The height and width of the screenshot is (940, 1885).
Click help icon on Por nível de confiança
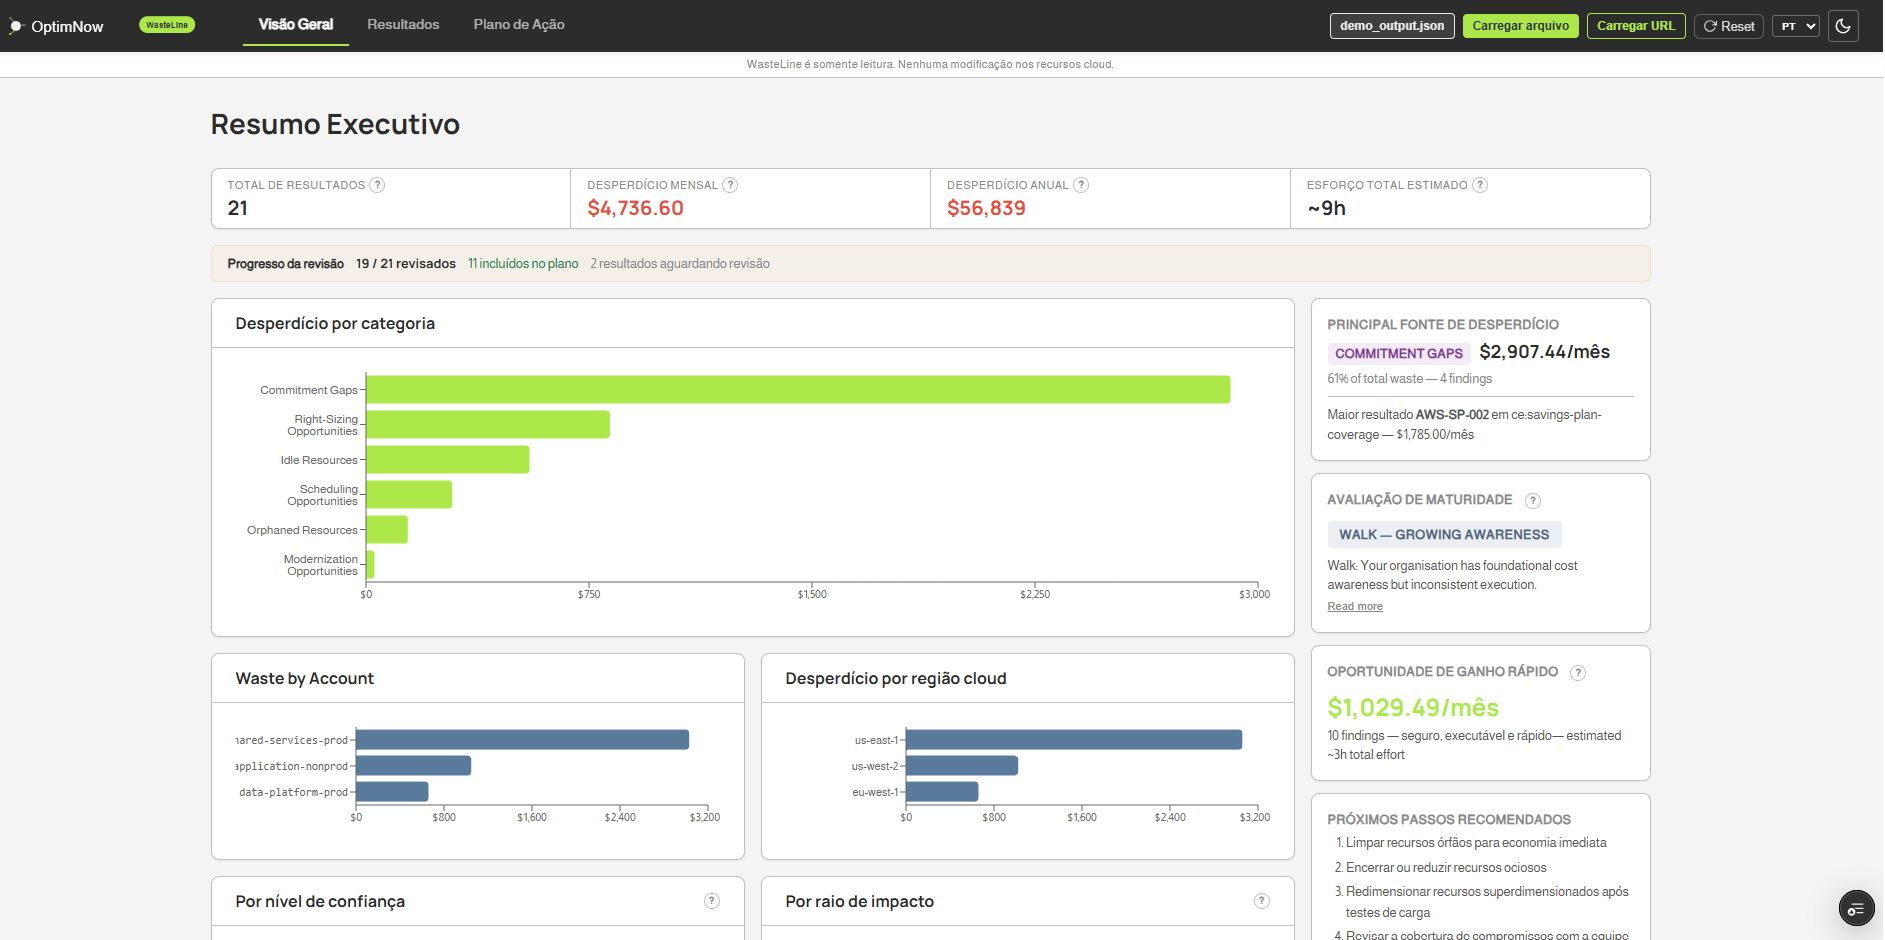tap(712, 901)
